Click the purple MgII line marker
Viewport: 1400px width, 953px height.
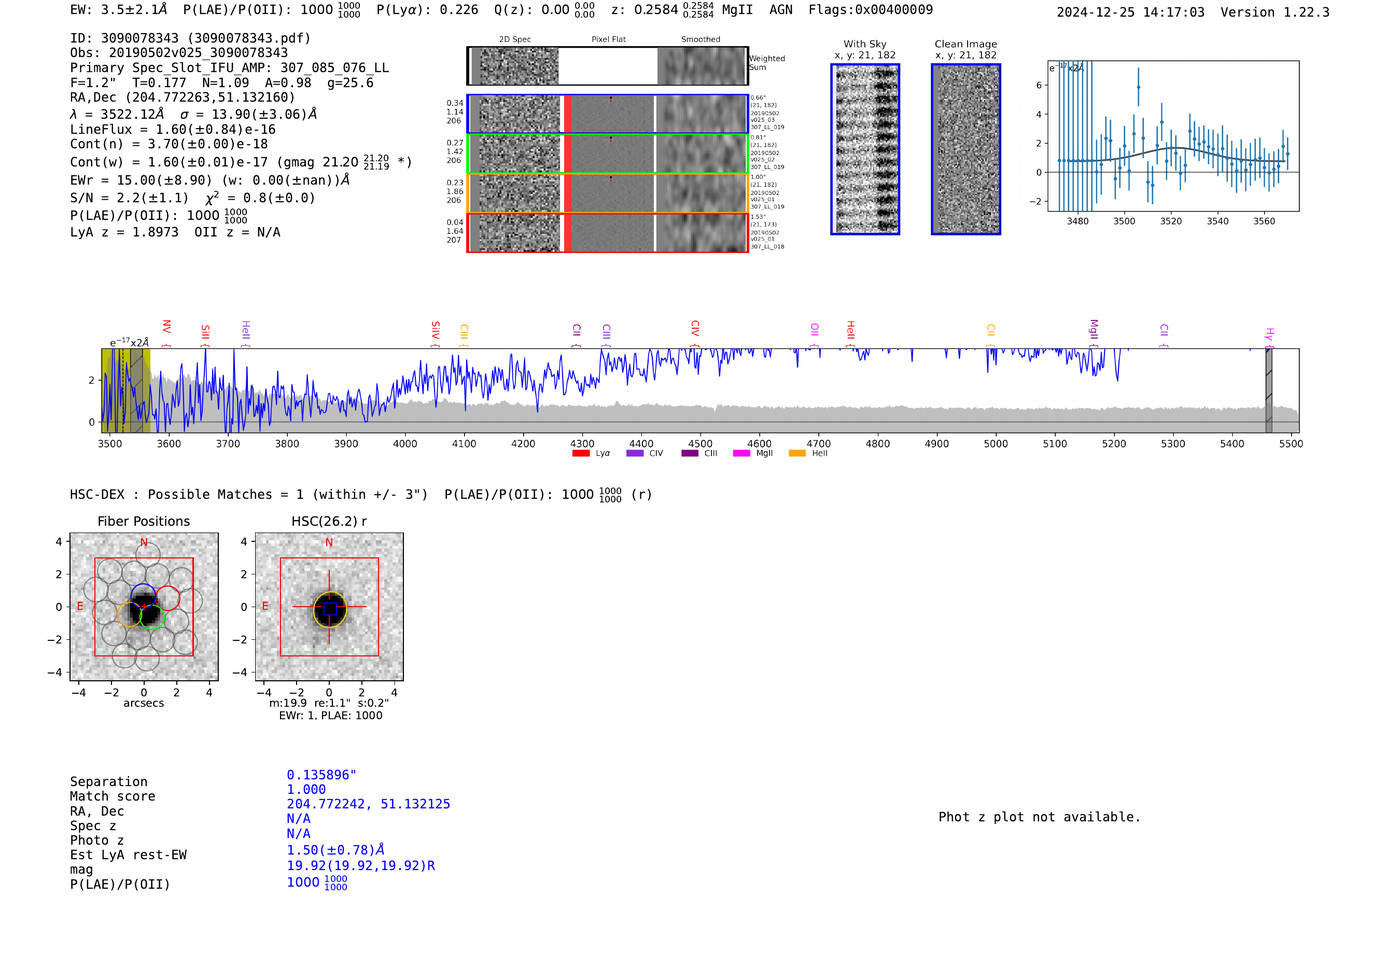[1093, 331]
